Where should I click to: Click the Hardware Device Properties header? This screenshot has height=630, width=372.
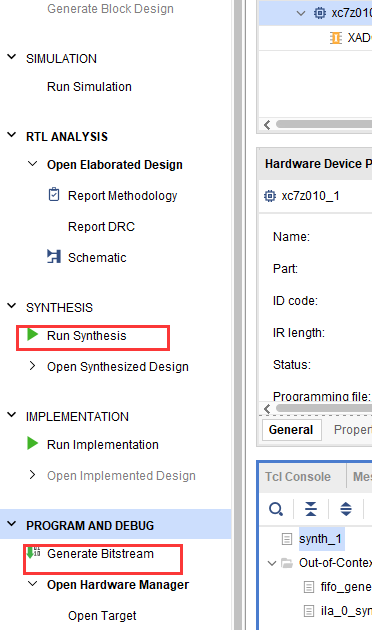pyautogui.click(x=315, y=164)
